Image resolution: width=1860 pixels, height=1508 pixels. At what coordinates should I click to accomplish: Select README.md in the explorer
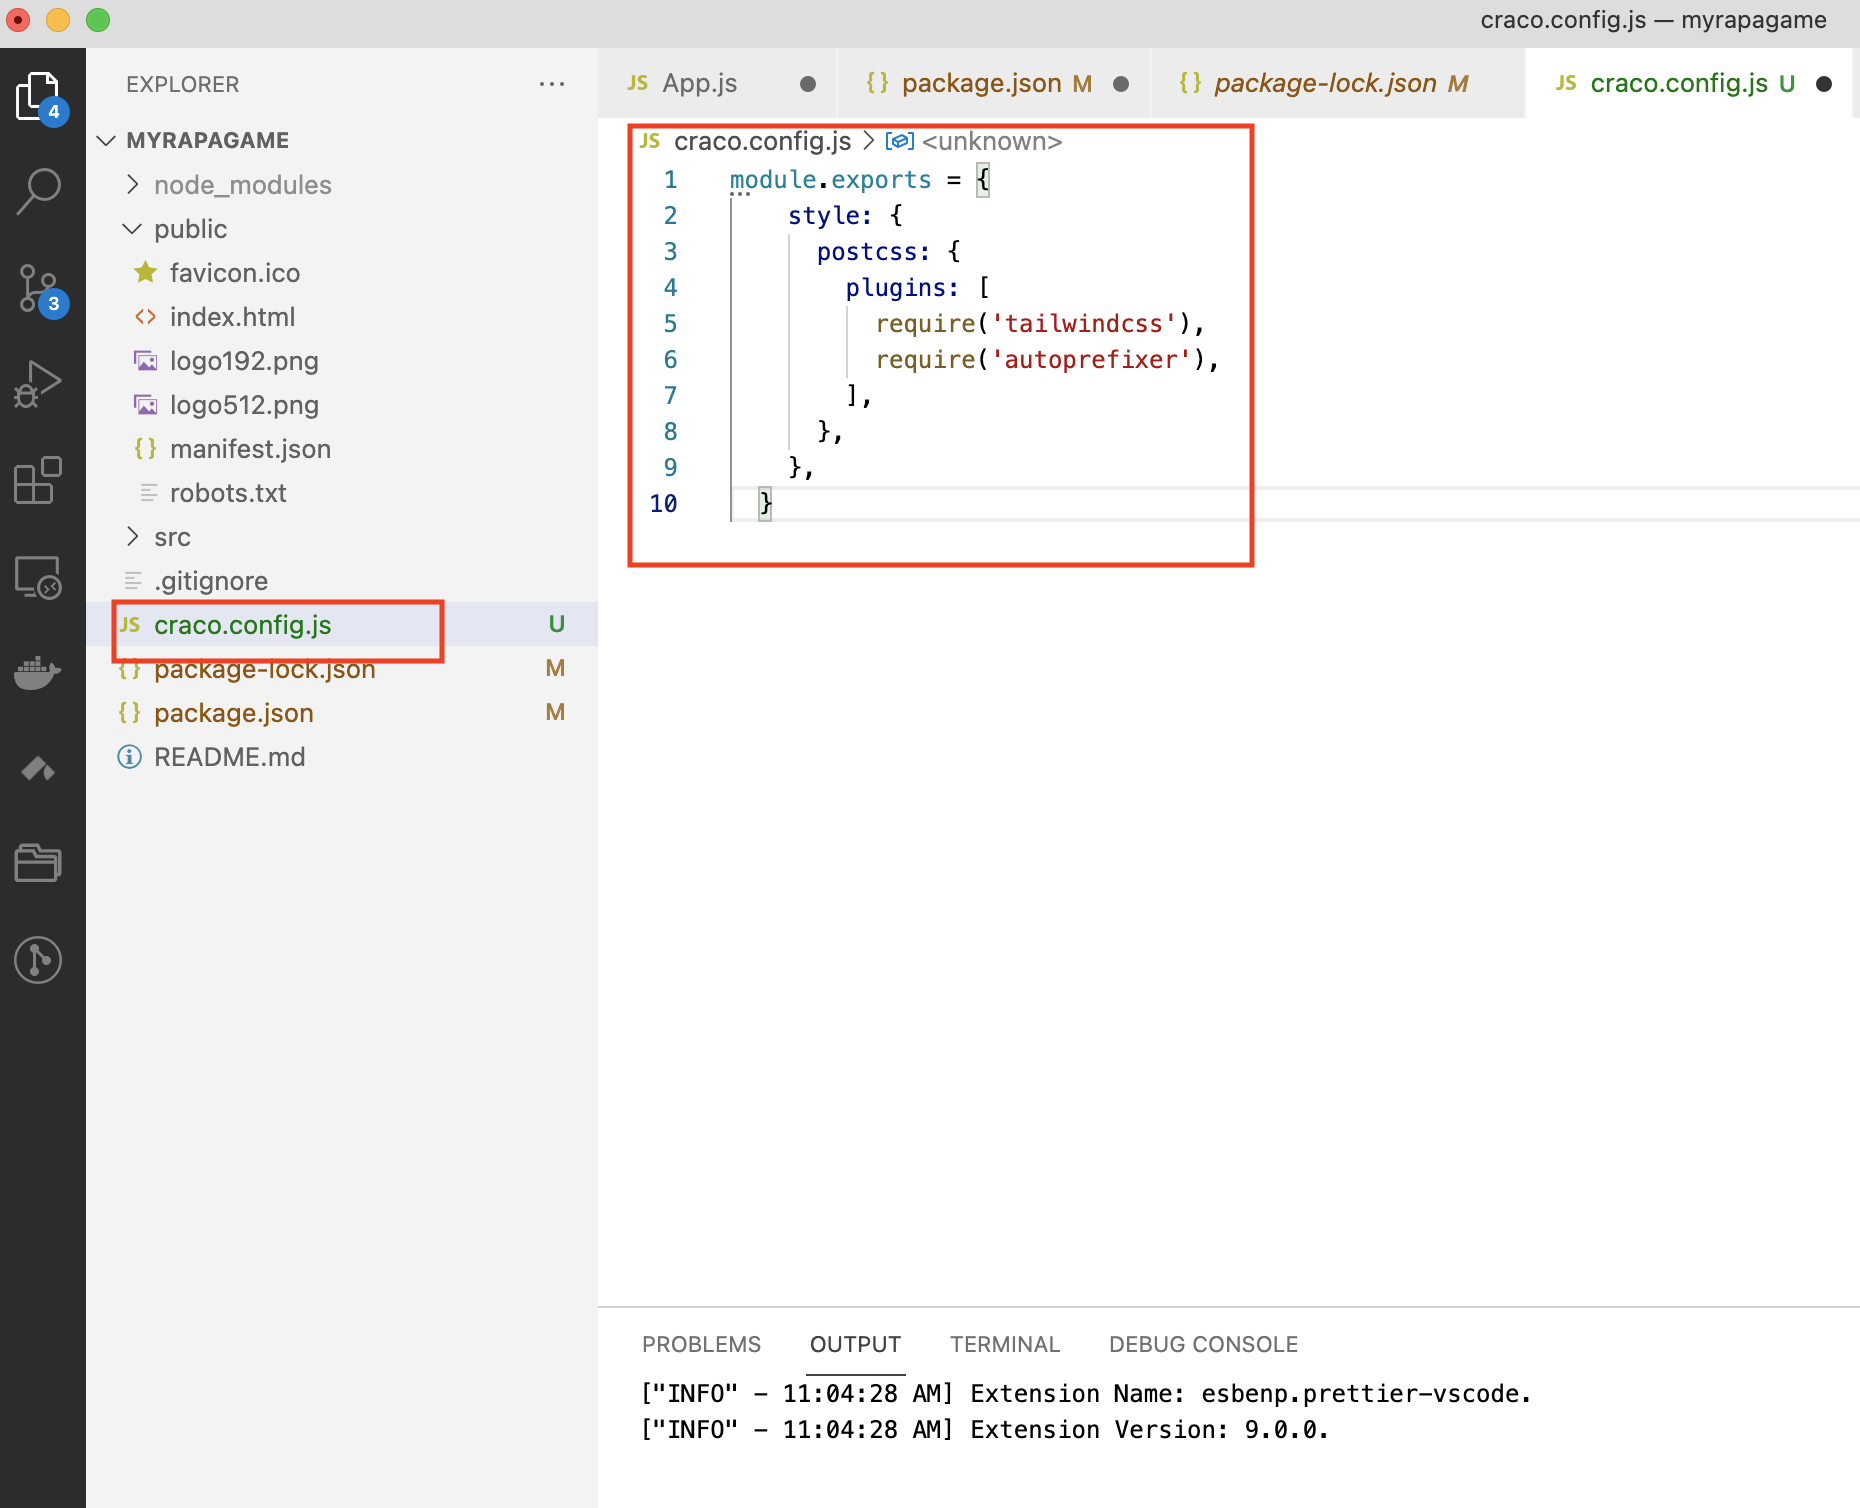229,757
